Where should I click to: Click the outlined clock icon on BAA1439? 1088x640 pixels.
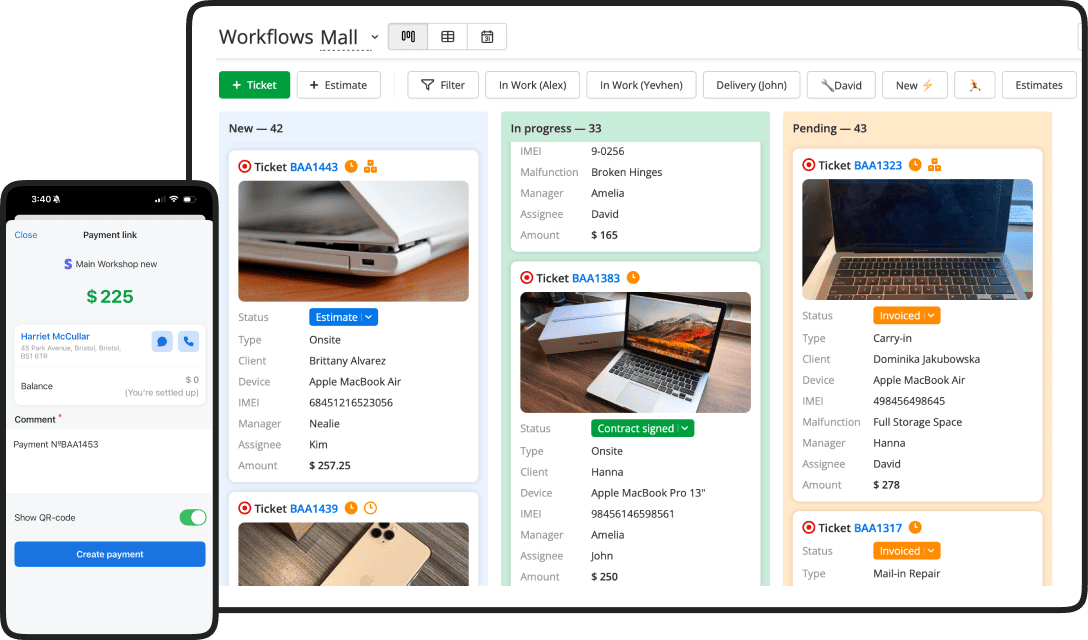370,508
